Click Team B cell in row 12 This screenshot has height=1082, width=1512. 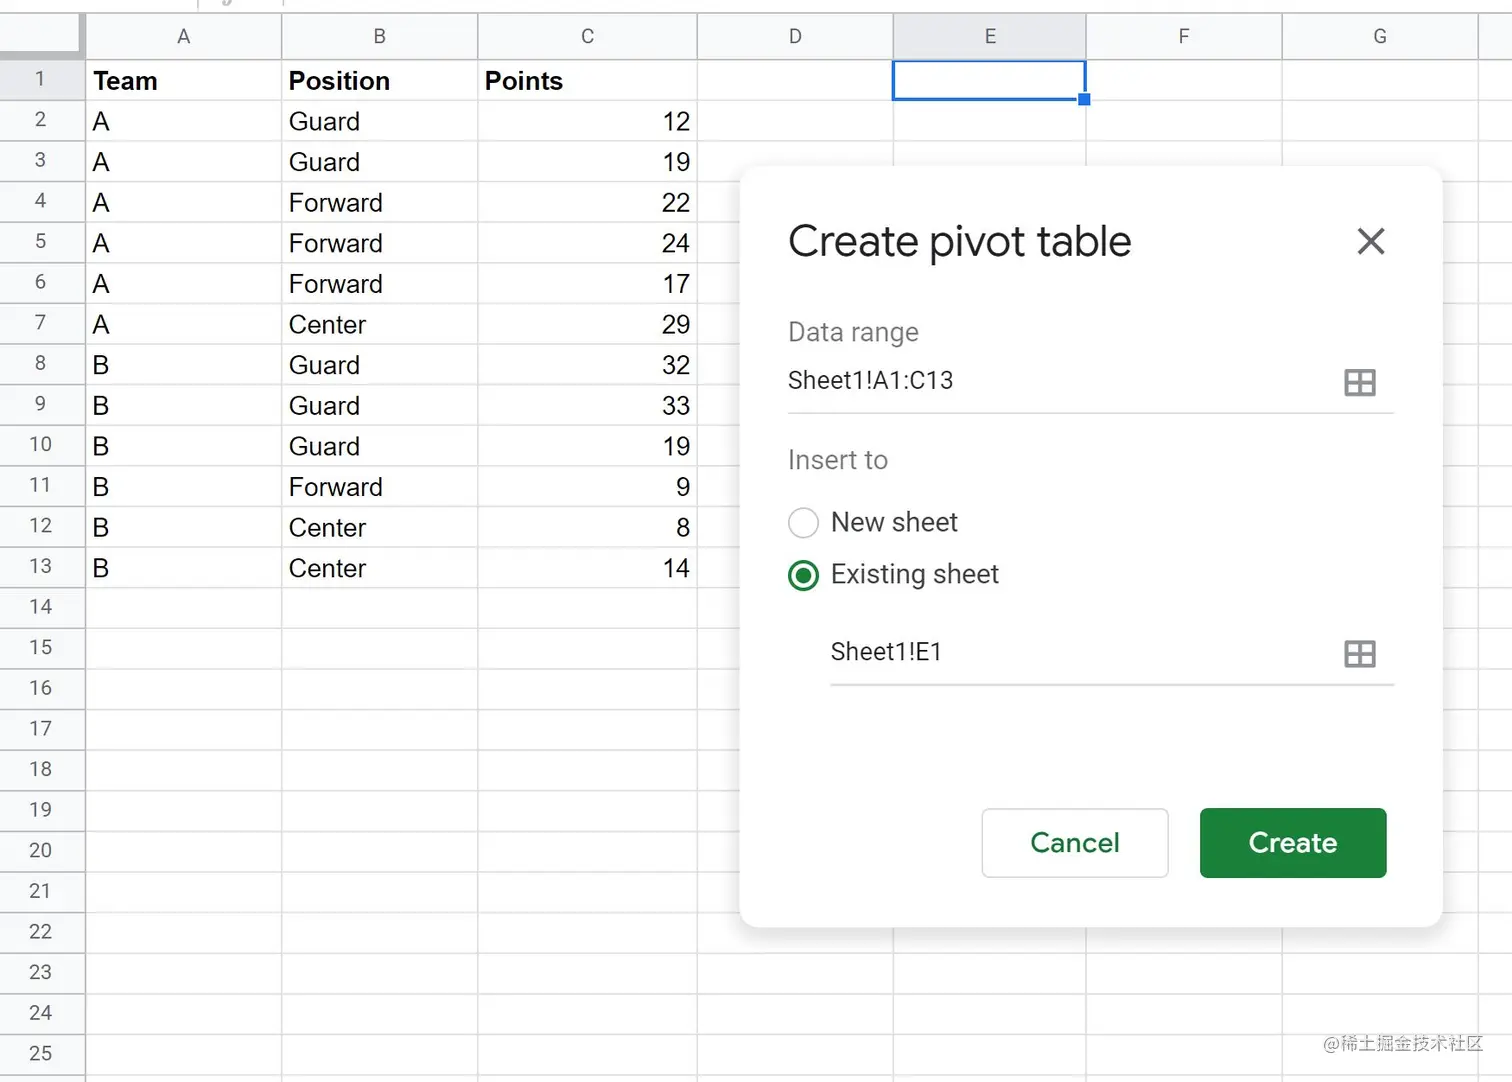point(183,527)
